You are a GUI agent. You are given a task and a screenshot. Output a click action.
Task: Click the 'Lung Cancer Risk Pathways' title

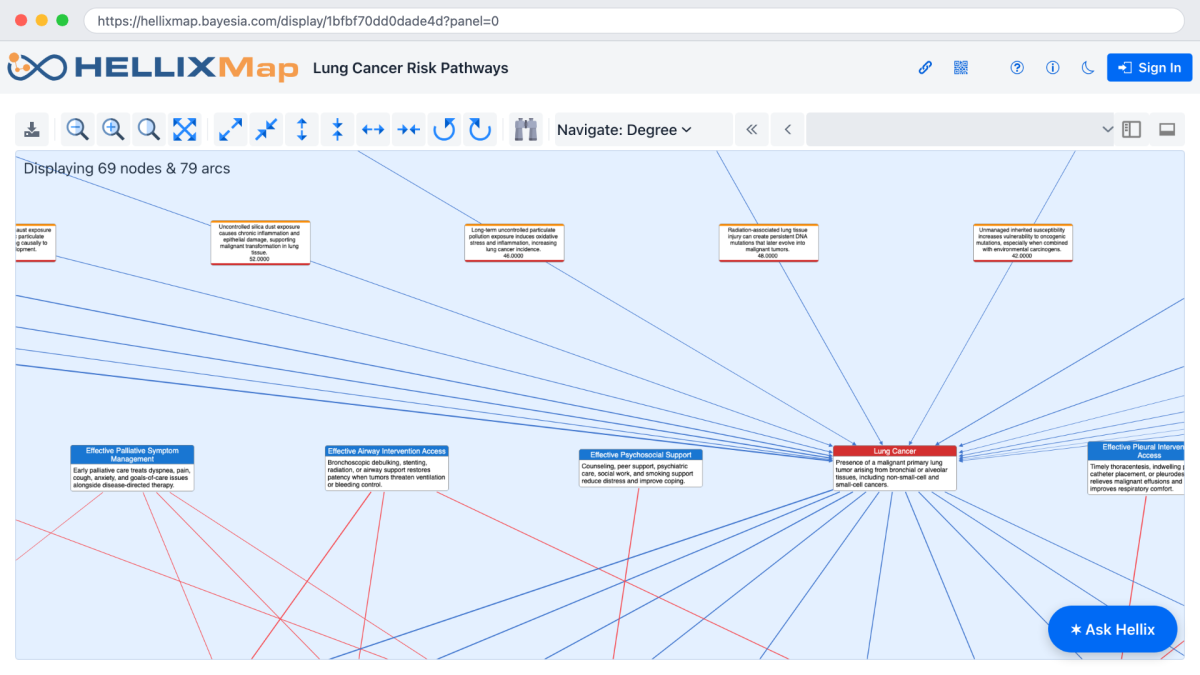coord(411,68)
